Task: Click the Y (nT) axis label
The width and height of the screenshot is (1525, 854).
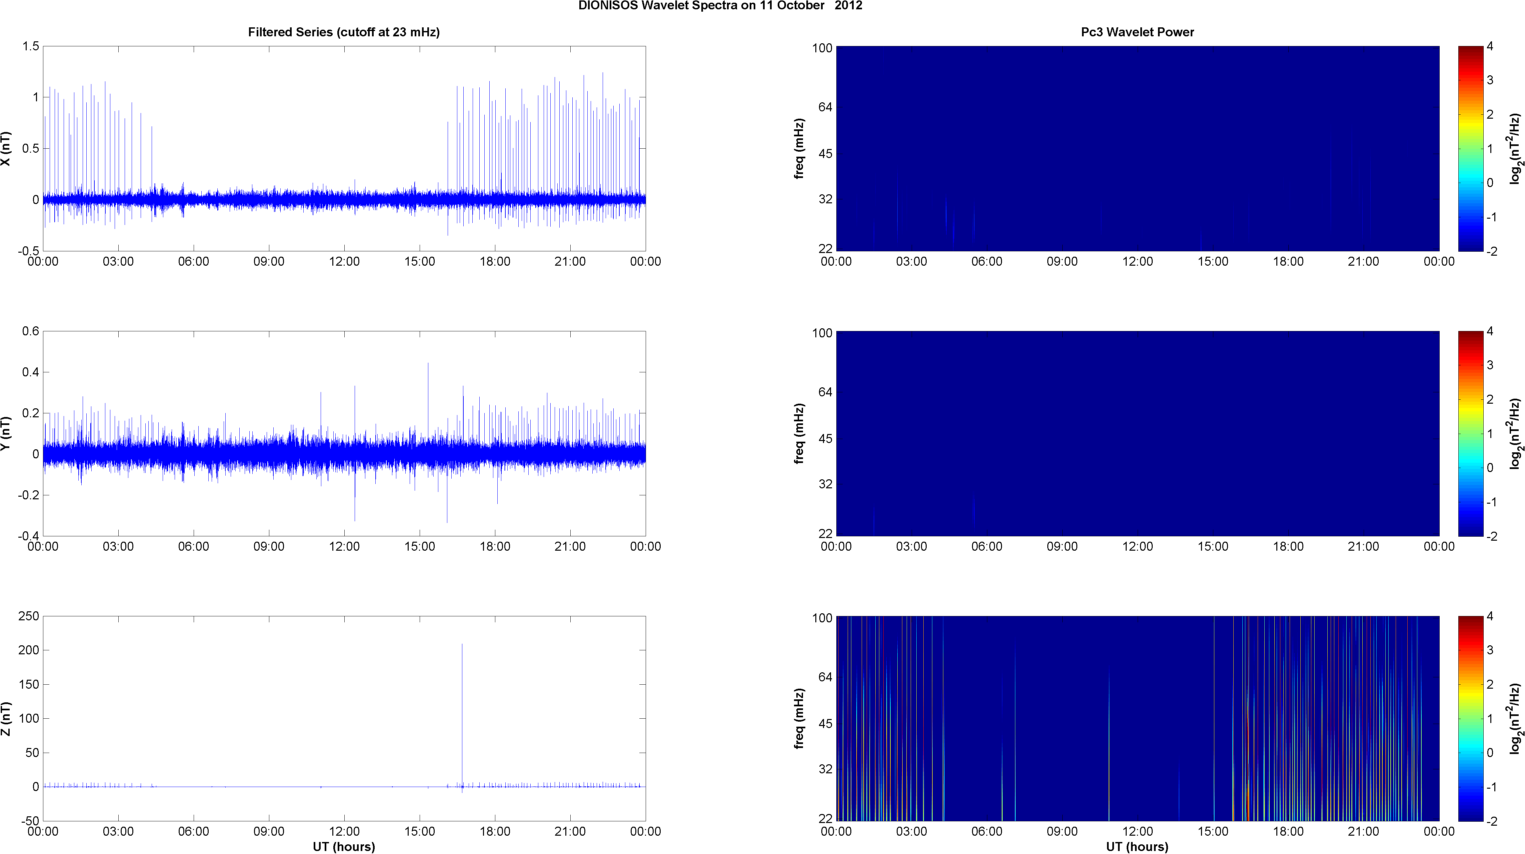Action: point(7,434)
